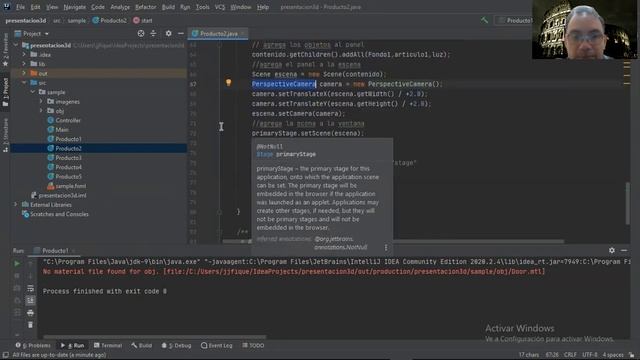Click the start method breadcrumb
The height and width of the screenshot is (360, 640).
[143, 20]
